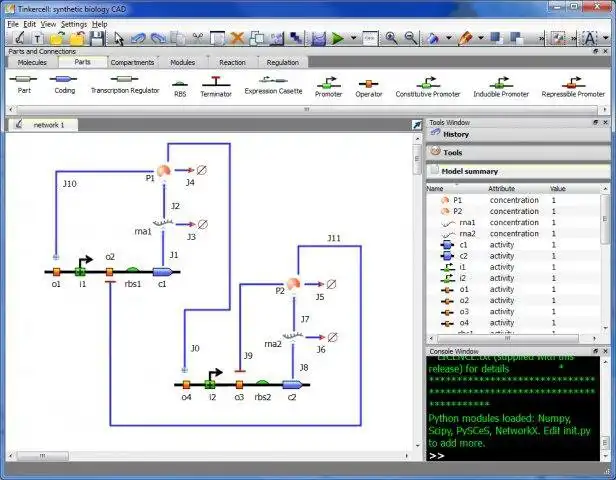Screen dimensions: 616x480
Task: Switch to the Reaction tab
Action: (x=232, y=62)
